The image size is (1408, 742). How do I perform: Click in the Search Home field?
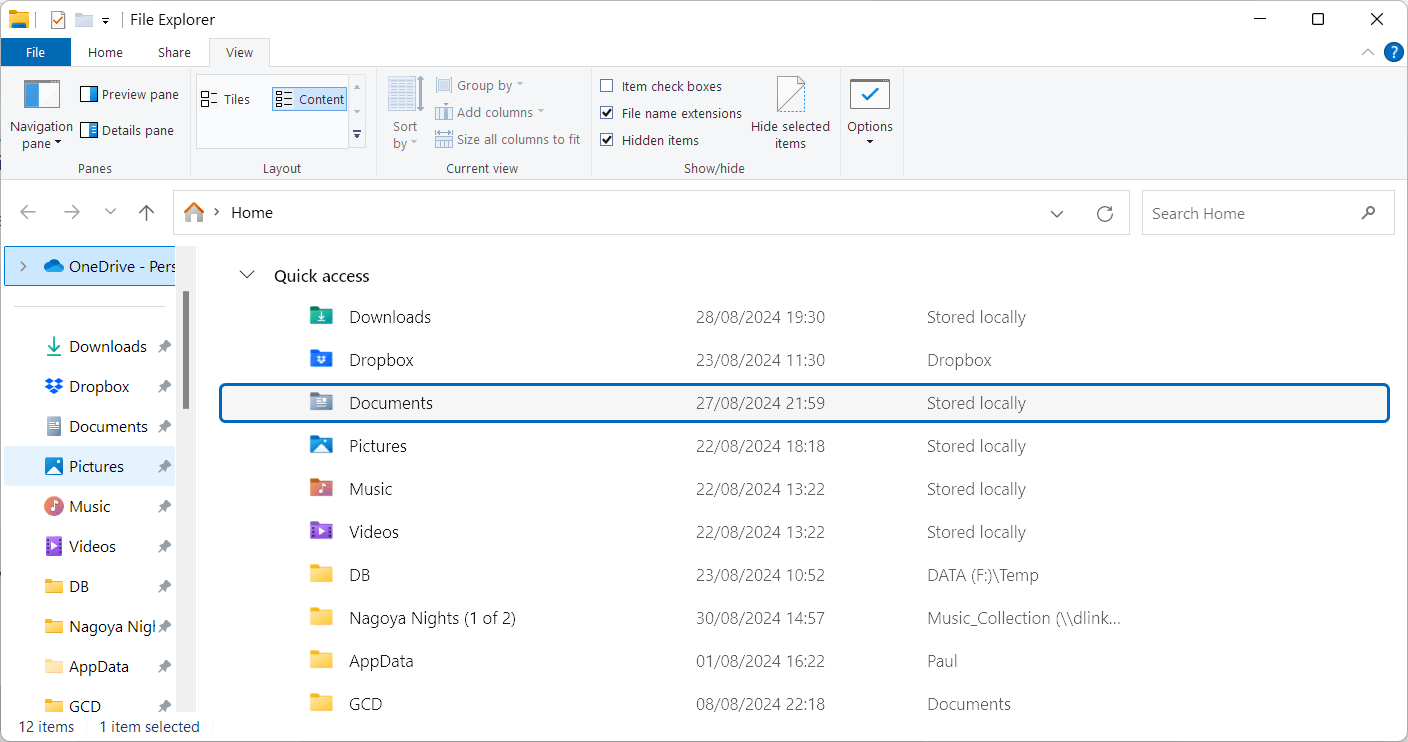[x=1254, y=213]
